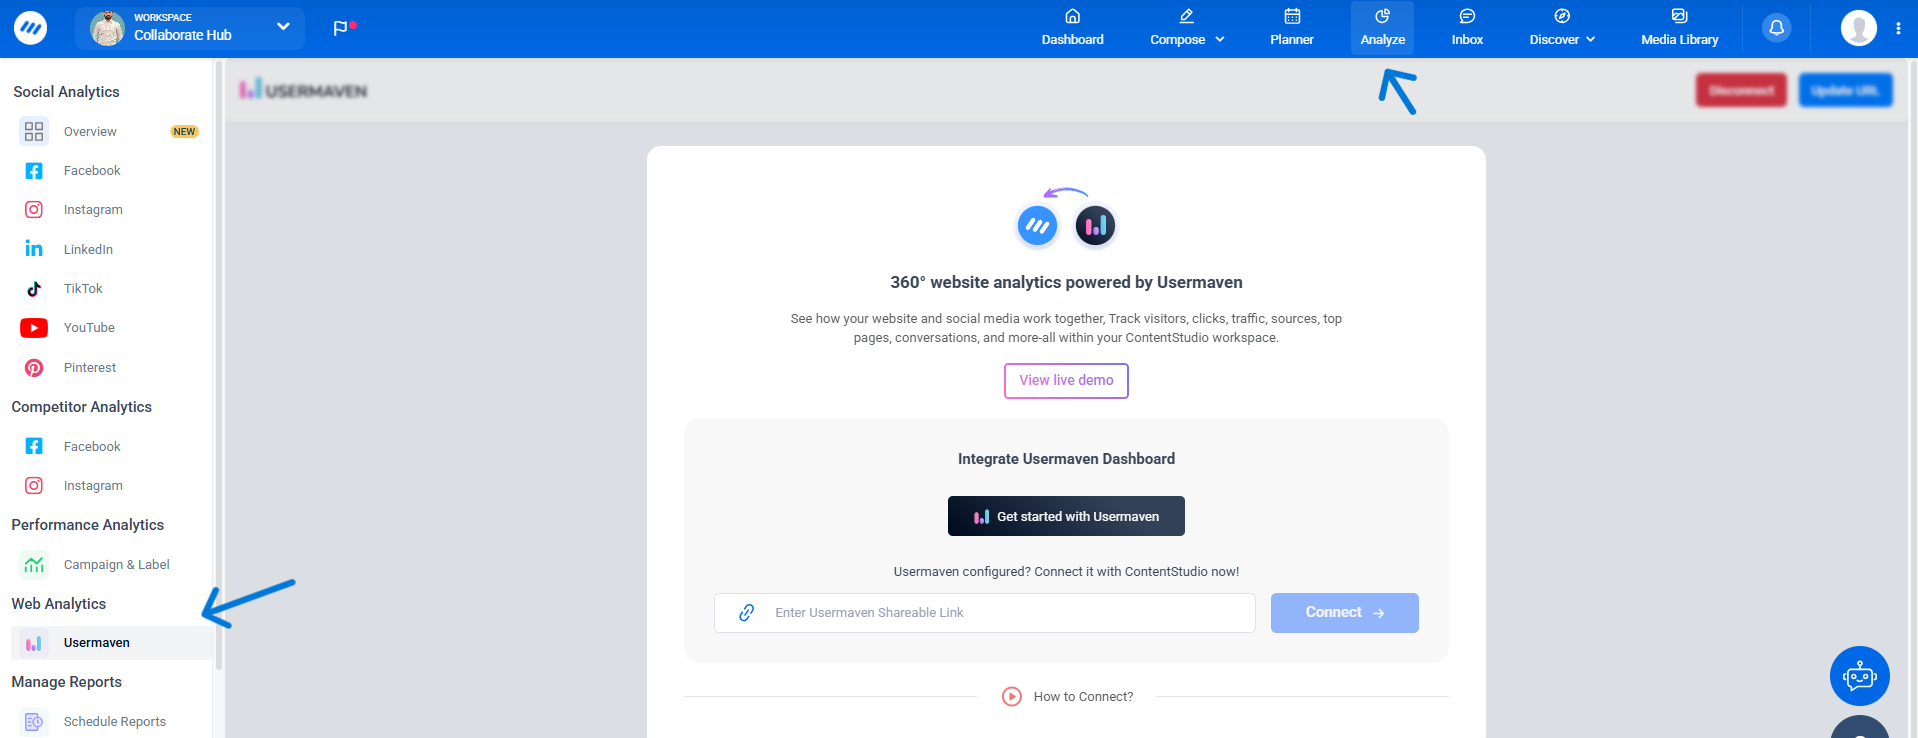Click the ContentStudio round logo in card
Viewport: 1918px width, 738px height.
point(1037,226)
